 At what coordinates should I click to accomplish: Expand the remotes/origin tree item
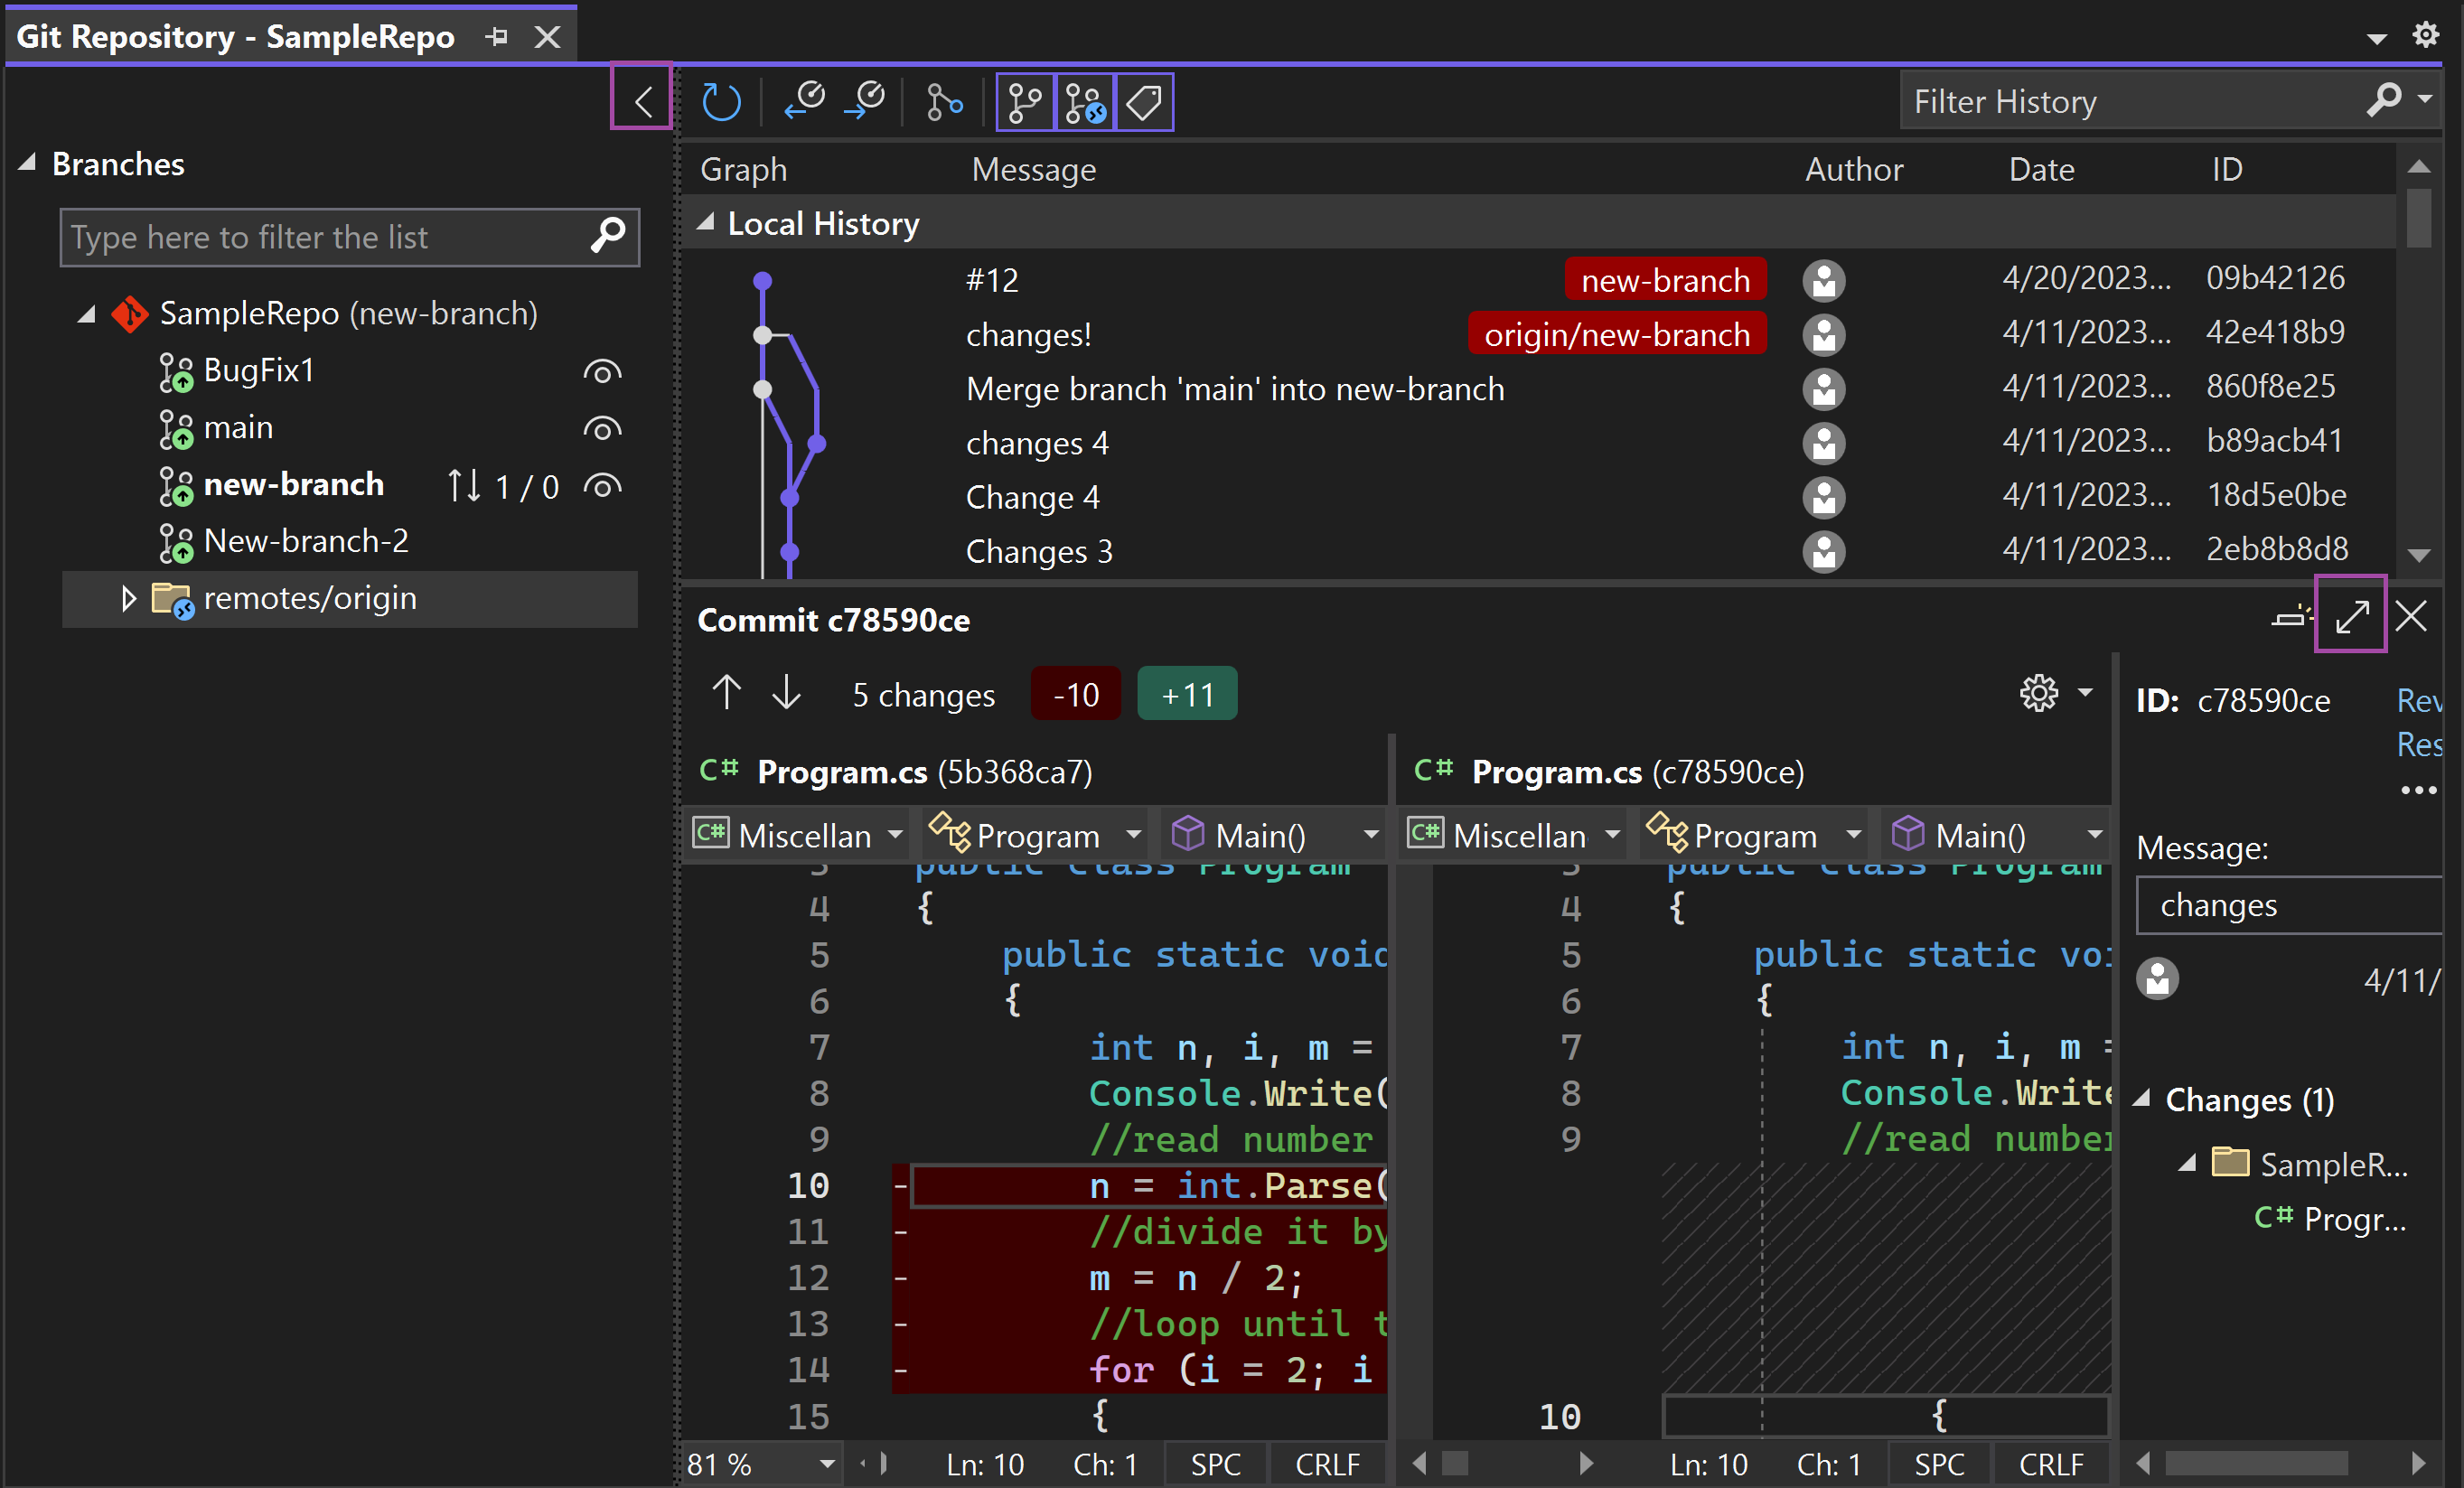pyautogui.click(x=125, y=598)
